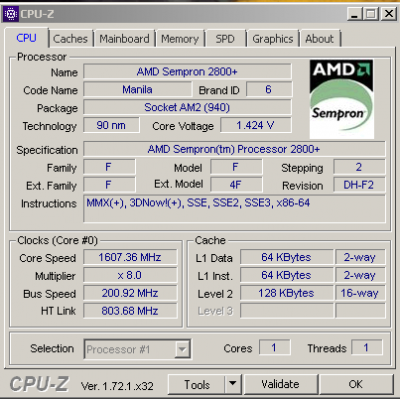This screenshot has height=399, width=400.
Task: Minimize the CPU-Z window
Action: click(355, 14)
